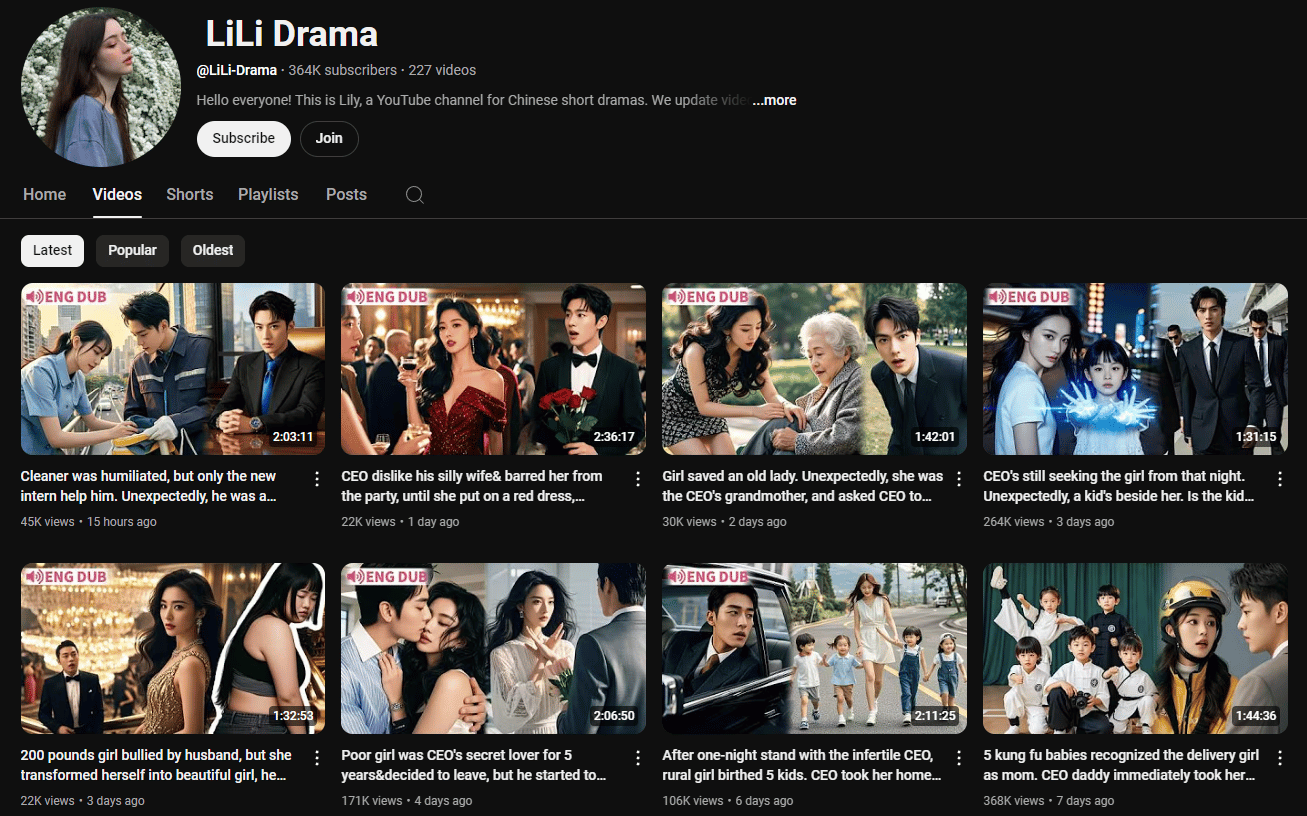
Task: Switch to the Videos tab
Action: pyautogui.click(x=117, y=195)
